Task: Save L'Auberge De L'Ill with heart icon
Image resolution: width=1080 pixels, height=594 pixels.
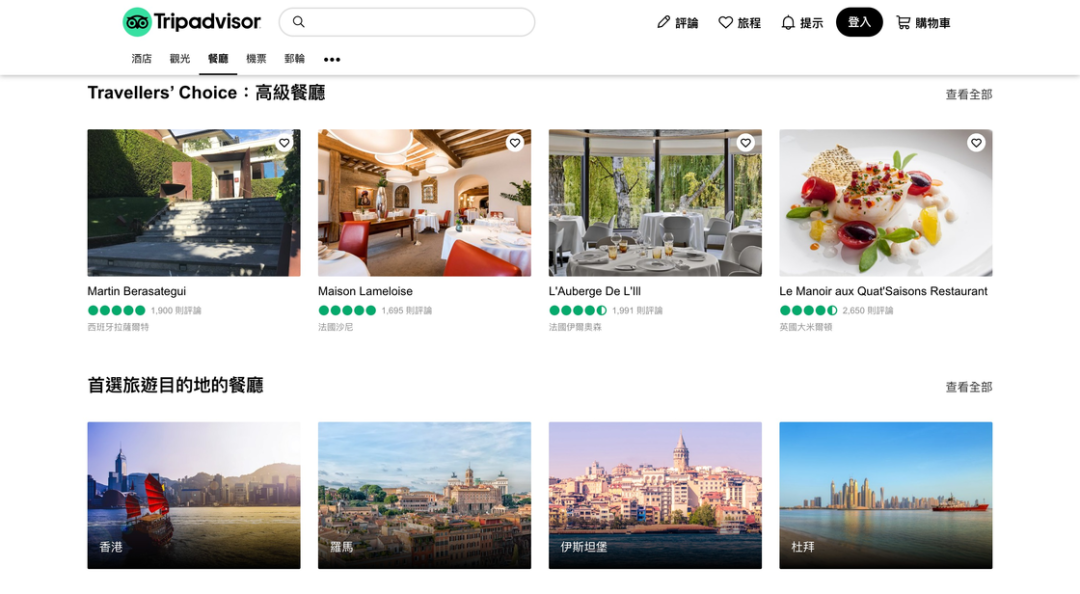Action: pos(745,143)
